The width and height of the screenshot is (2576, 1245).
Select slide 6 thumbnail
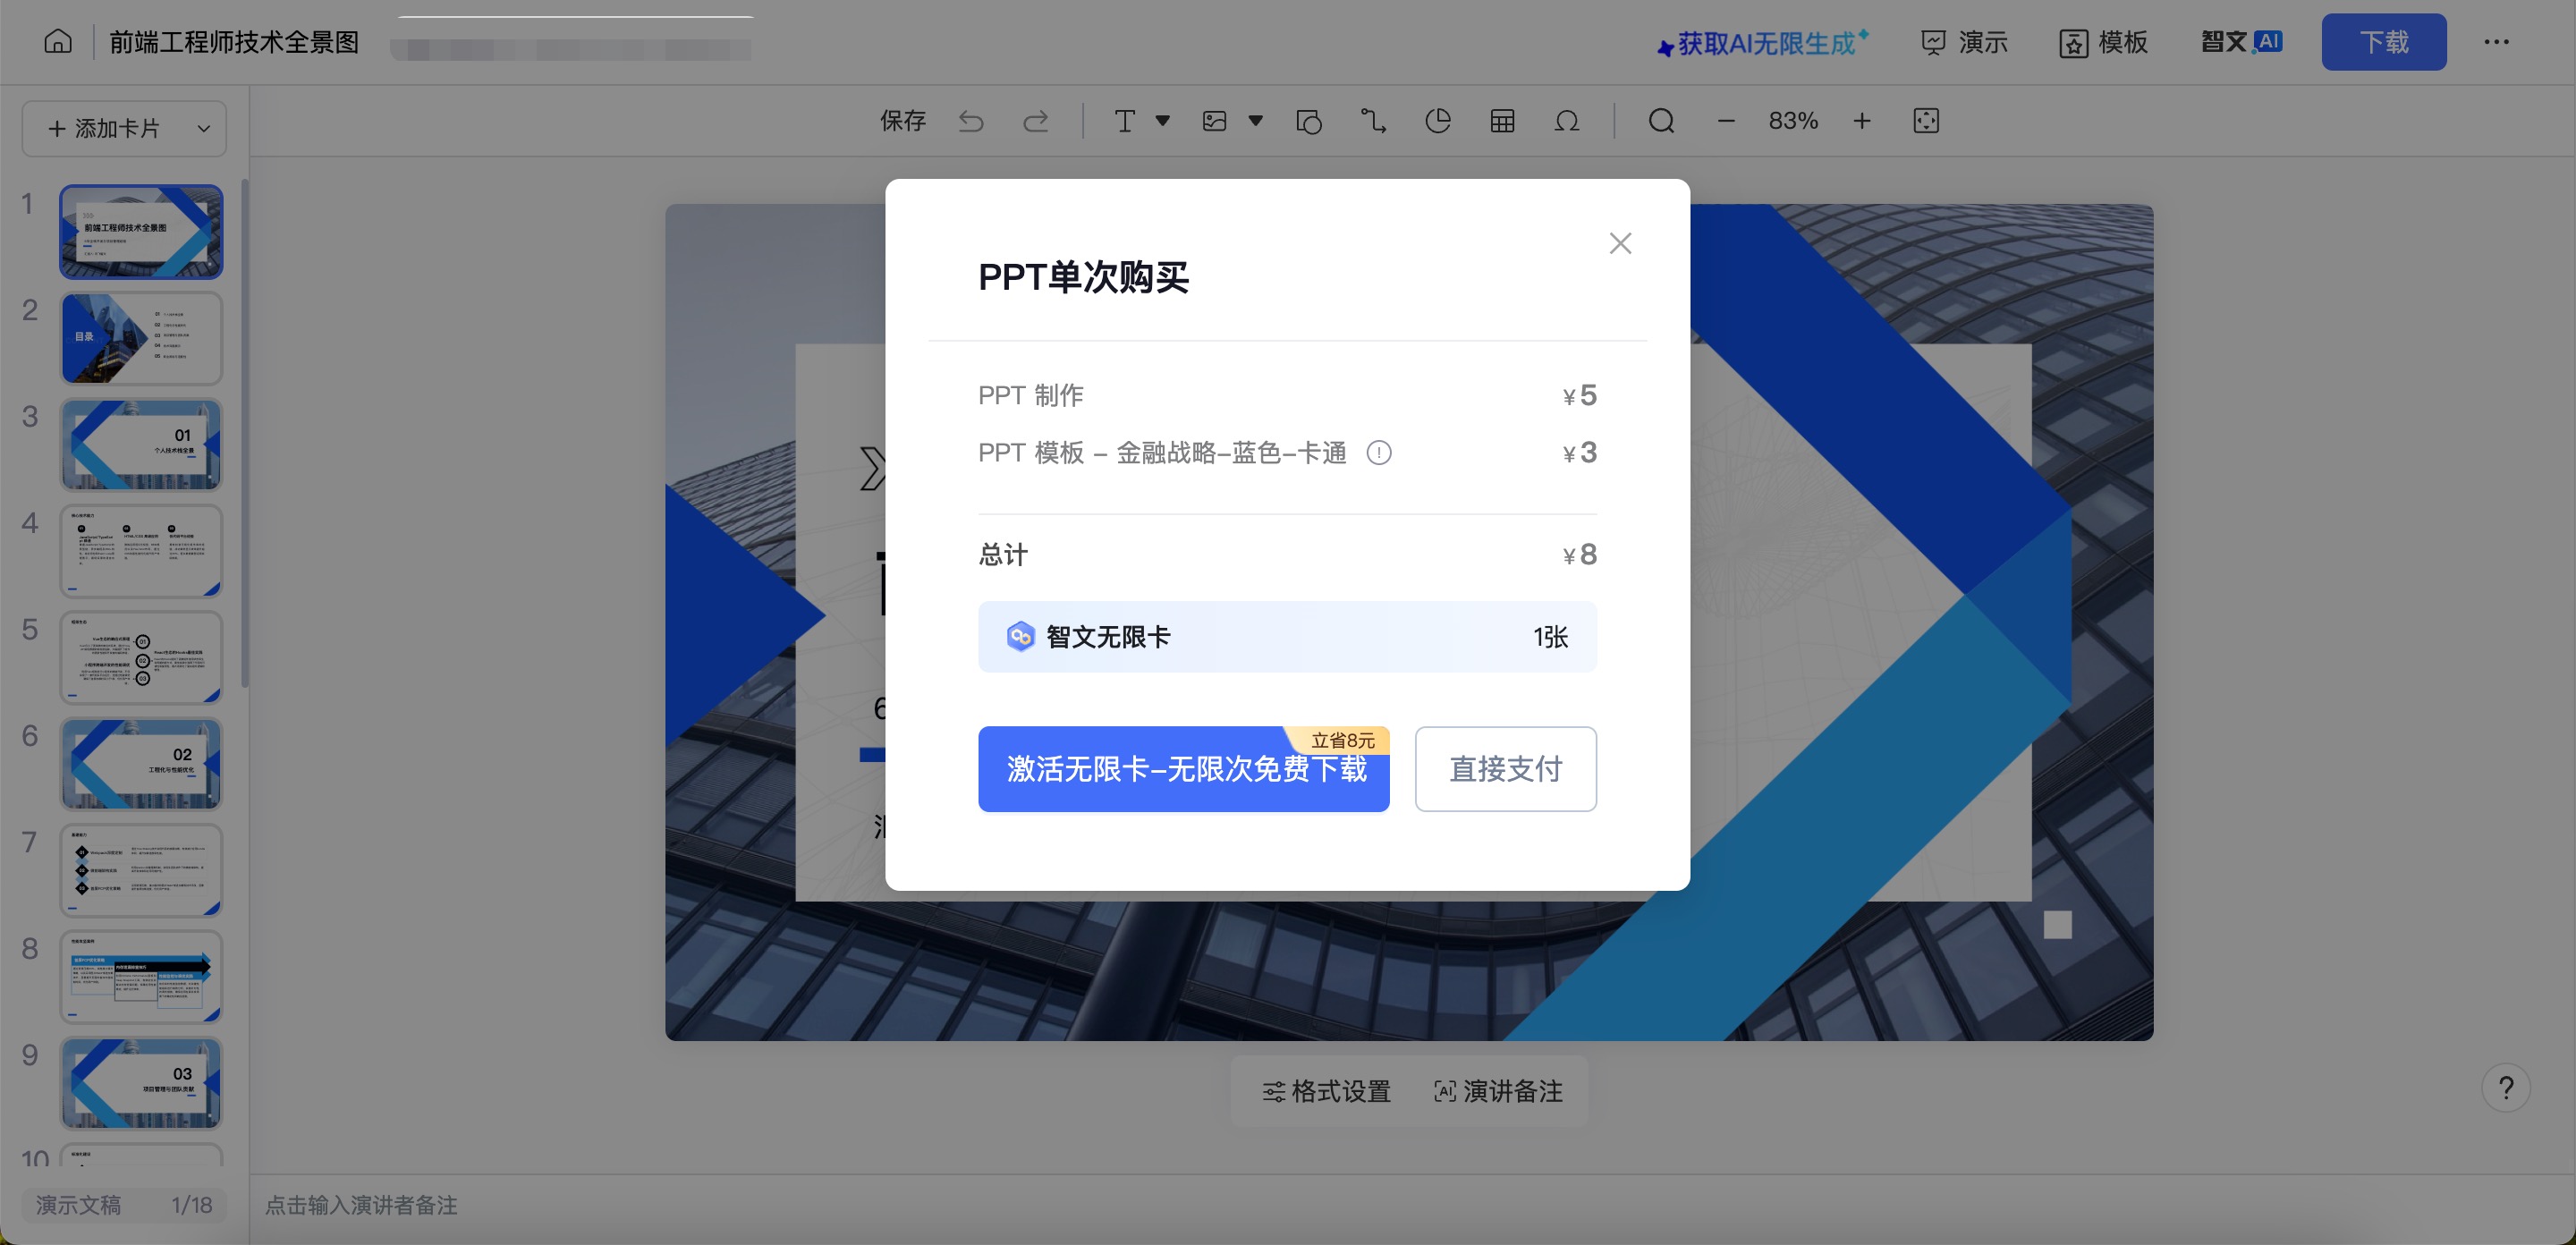click(141, 764)
